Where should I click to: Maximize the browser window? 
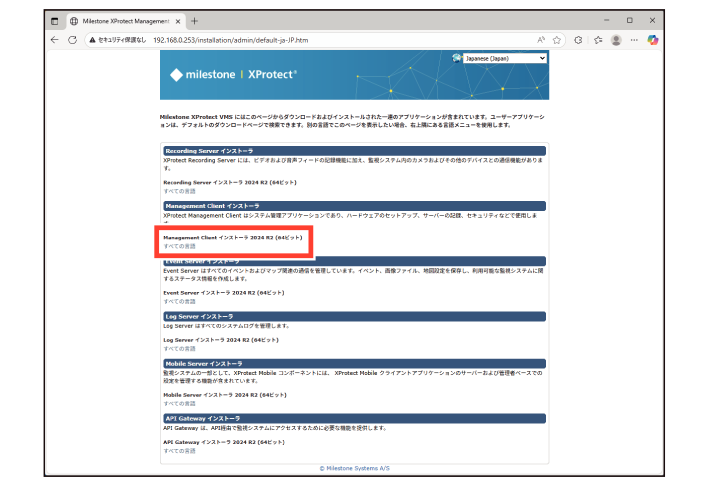629,20
